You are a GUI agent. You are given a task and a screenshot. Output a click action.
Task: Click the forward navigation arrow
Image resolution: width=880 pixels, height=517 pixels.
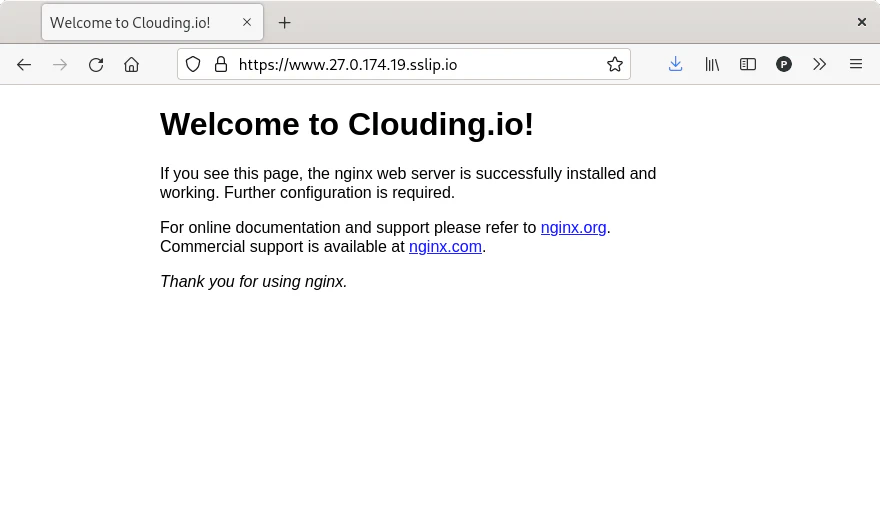point(60,64)
